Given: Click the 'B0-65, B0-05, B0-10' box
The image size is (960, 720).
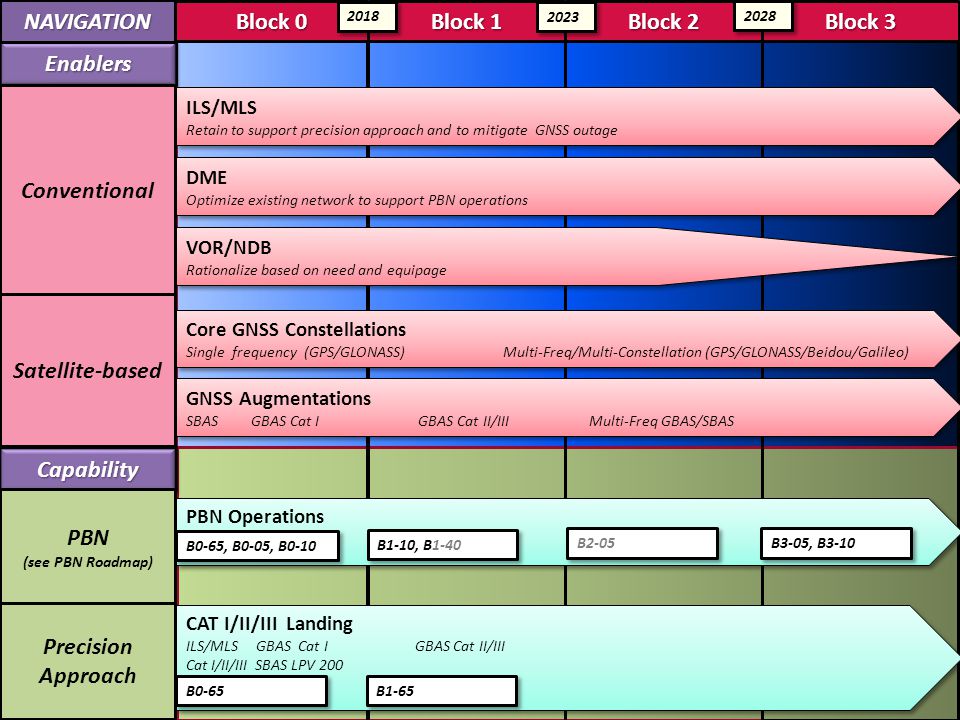Looking at the screenshot, I should (x=258, y=546).
